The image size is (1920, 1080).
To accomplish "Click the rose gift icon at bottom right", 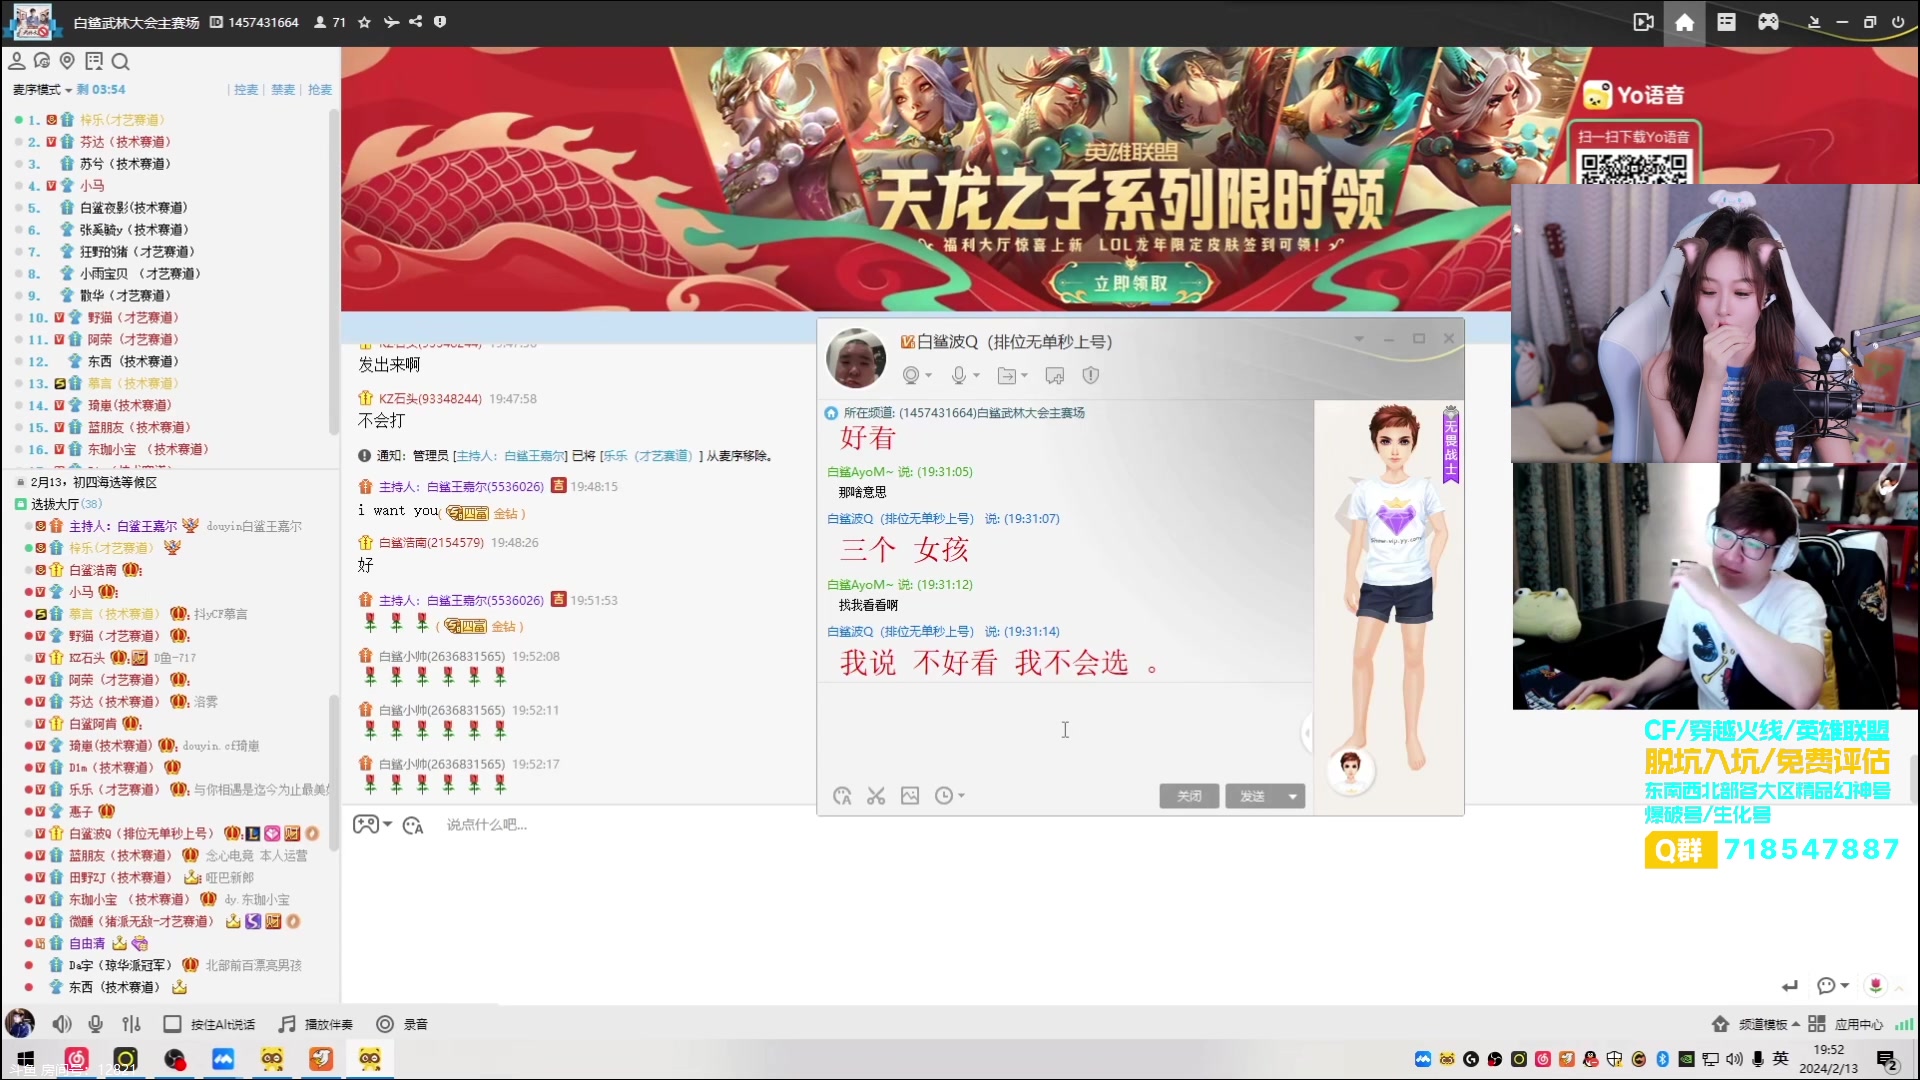I will point(1876,985).
